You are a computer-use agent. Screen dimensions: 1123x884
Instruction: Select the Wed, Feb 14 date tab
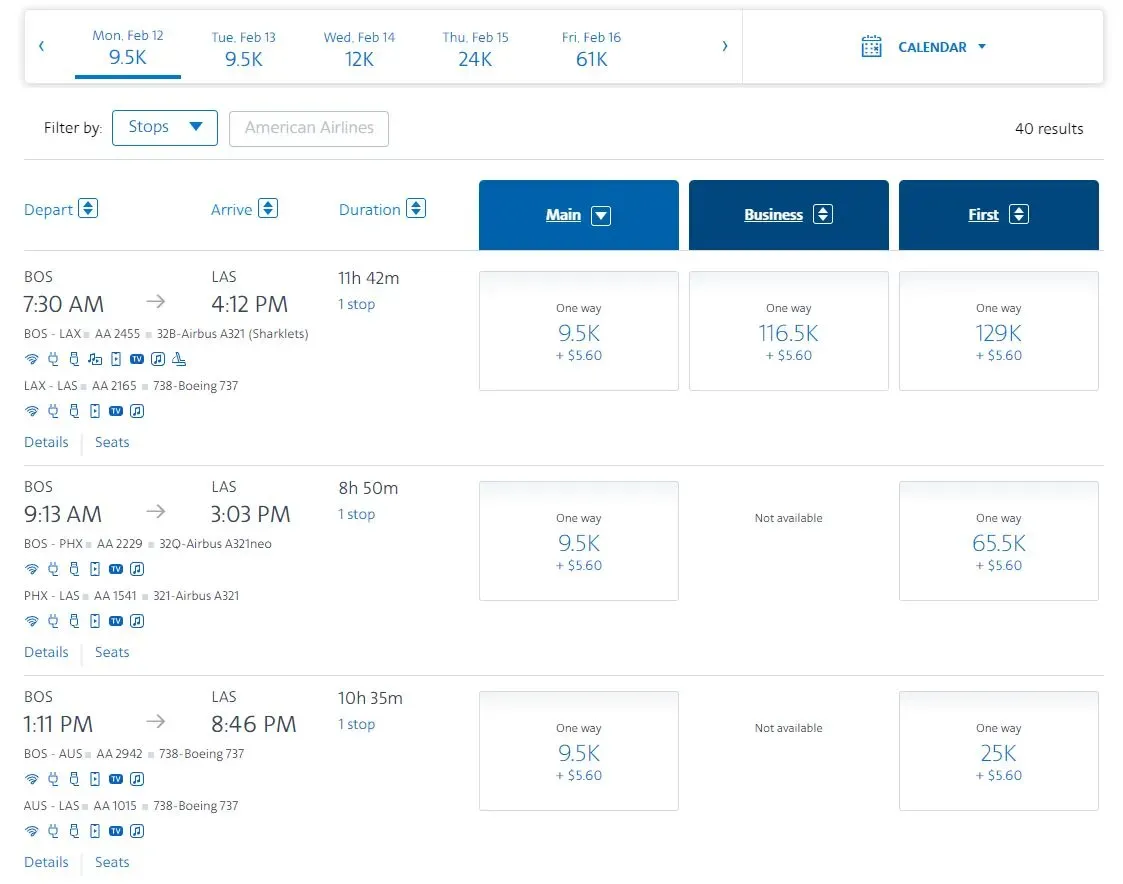359,48
